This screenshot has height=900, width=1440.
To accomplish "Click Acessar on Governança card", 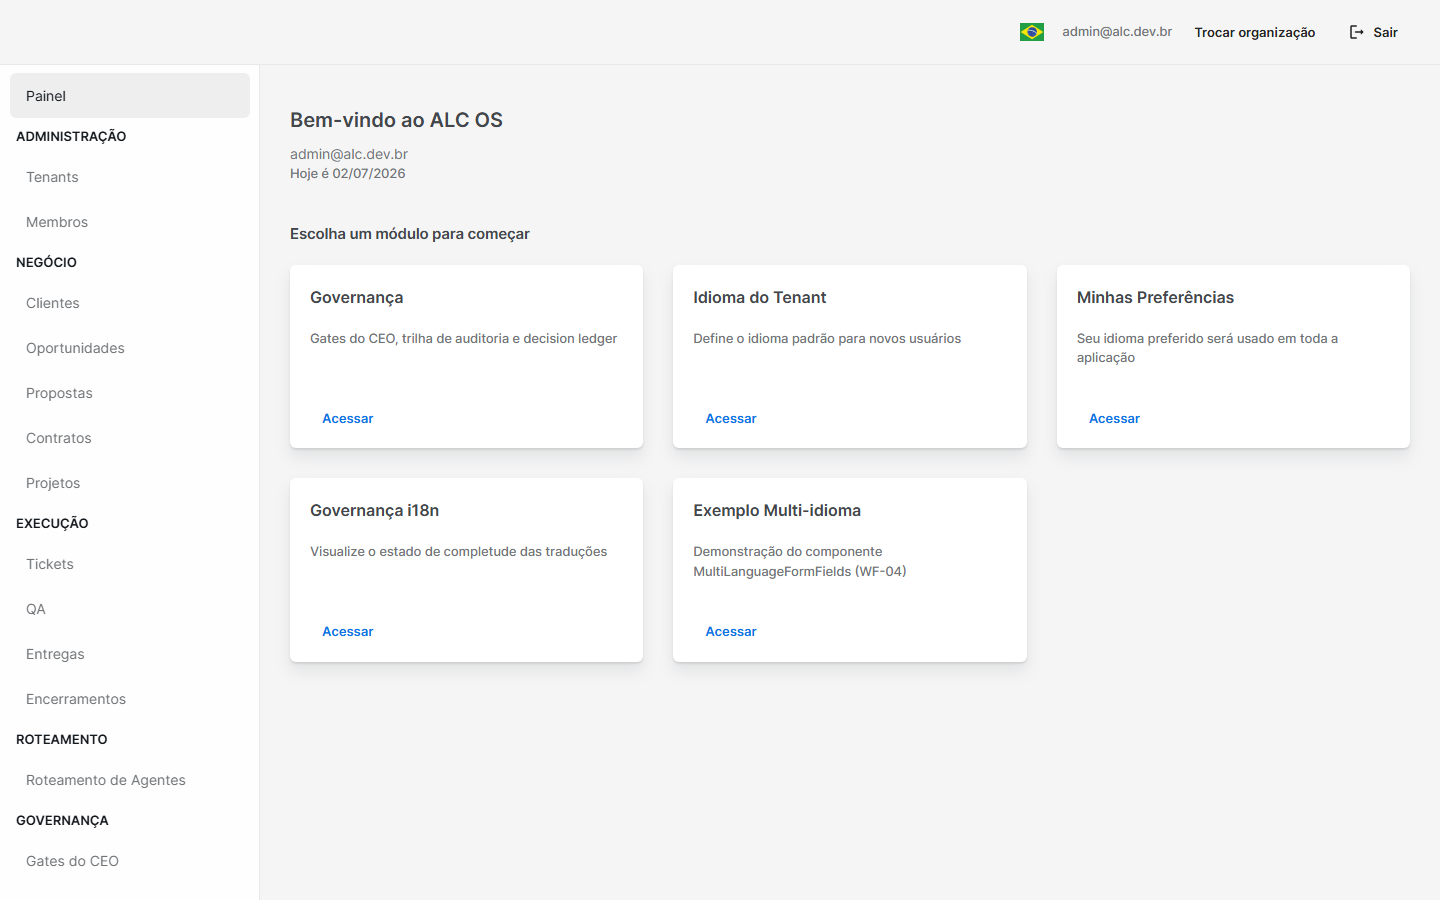I will [347, 419].
